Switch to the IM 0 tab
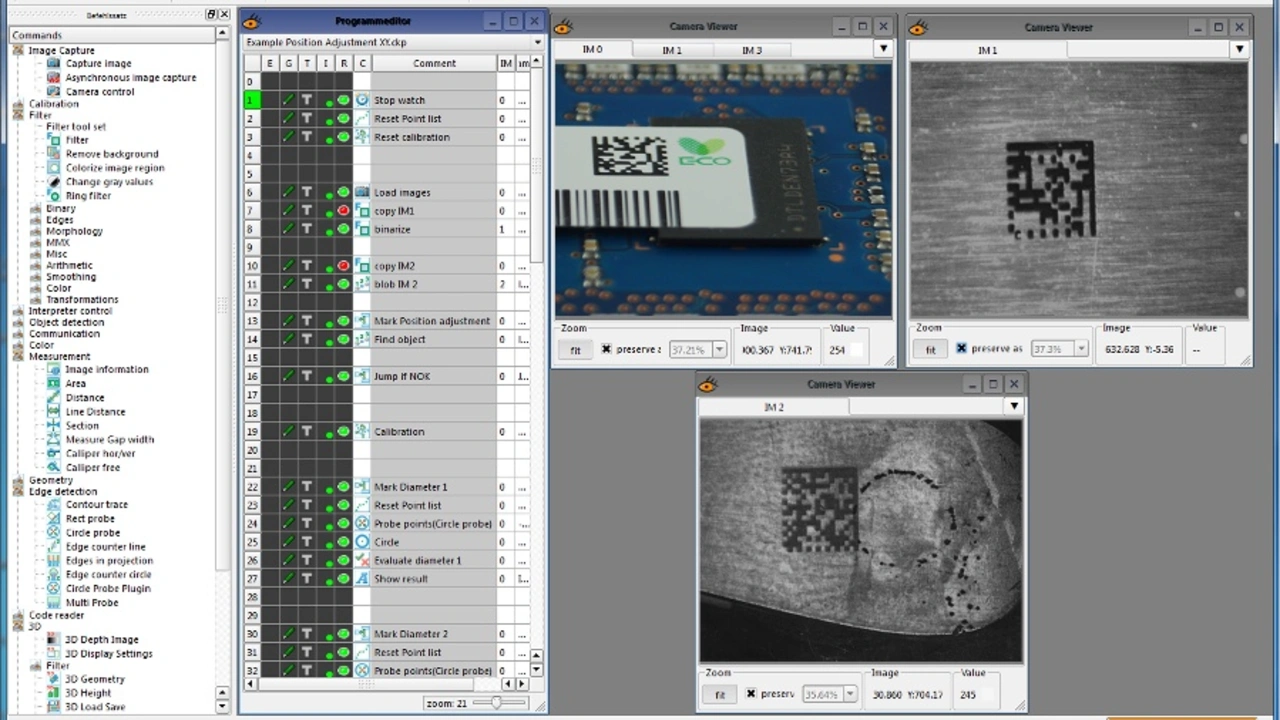The image size is (1280, 720). (x=593, y=49)
